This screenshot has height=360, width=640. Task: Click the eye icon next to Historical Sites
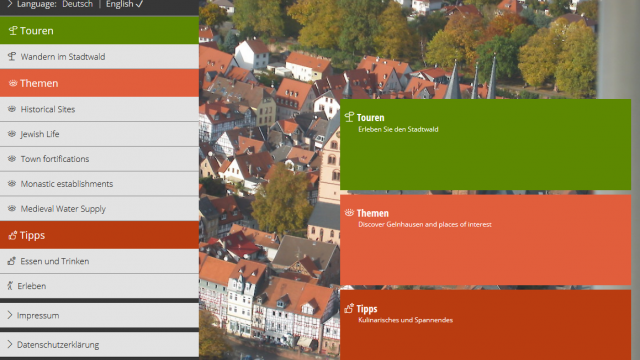12,109
